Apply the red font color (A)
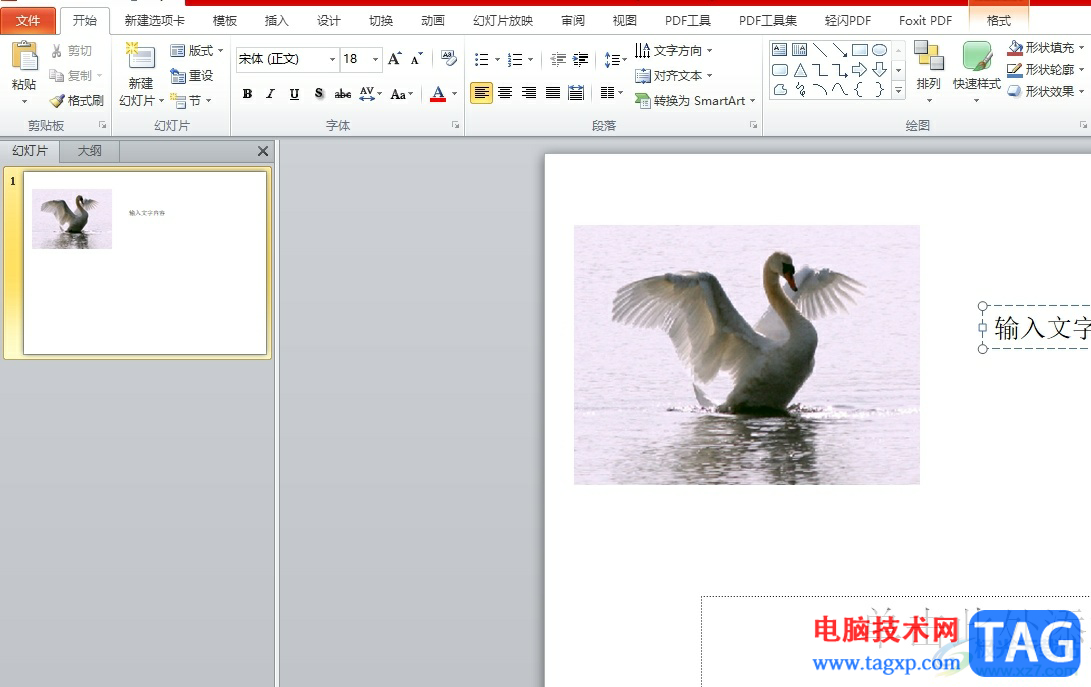1091x687 pixels. pyautogui.click(x=438, y=93)
